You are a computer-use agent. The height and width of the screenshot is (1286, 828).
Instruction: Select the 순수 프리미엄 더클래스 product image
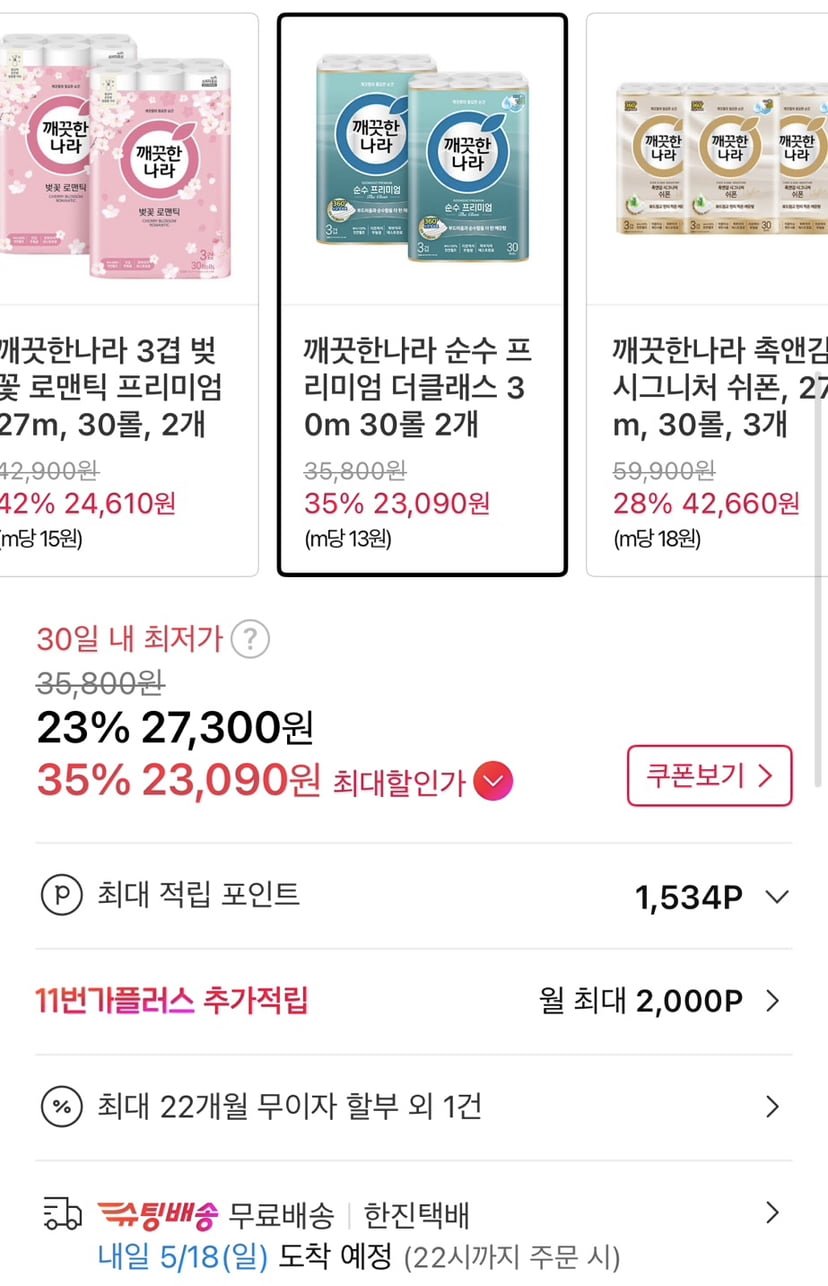[422, 160]
